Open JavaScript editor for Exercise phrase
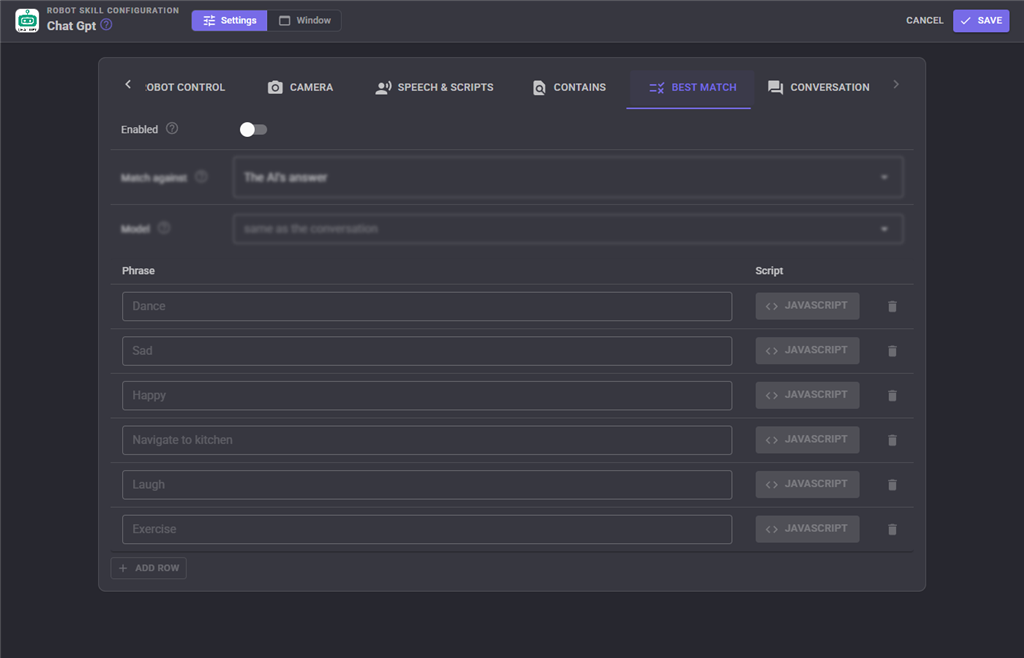Viewport: 1024px width, 658px height. pyautogui.click(x=807, y=529)
